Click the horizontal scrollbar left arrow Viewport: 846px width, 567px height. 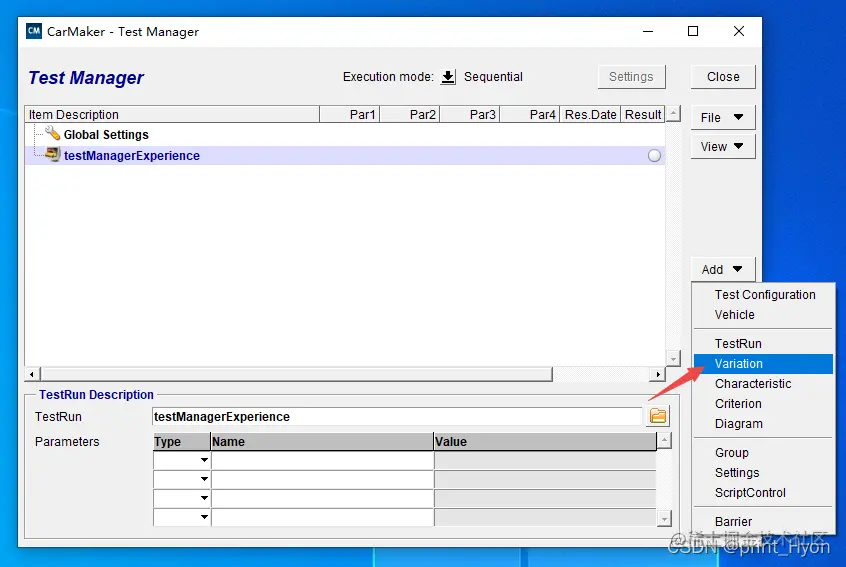point(32,374)
